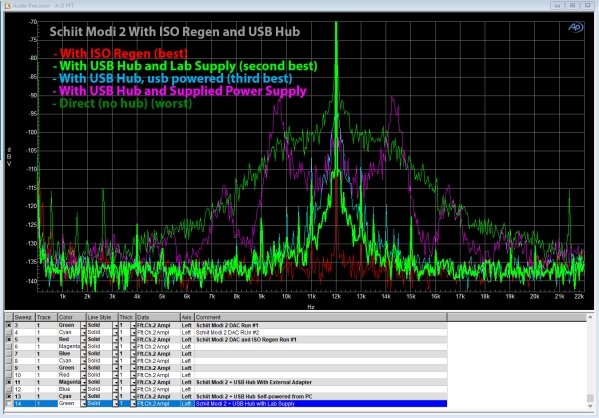Uncheck the display checkbox for sweep 13
The width and height of the screenshot is (599, 418).
(x=9, y=396)
